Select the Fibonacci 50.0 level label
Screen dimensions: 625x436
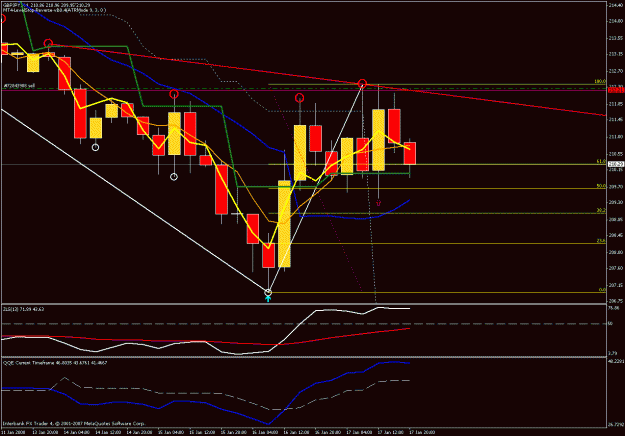point(601,186)
